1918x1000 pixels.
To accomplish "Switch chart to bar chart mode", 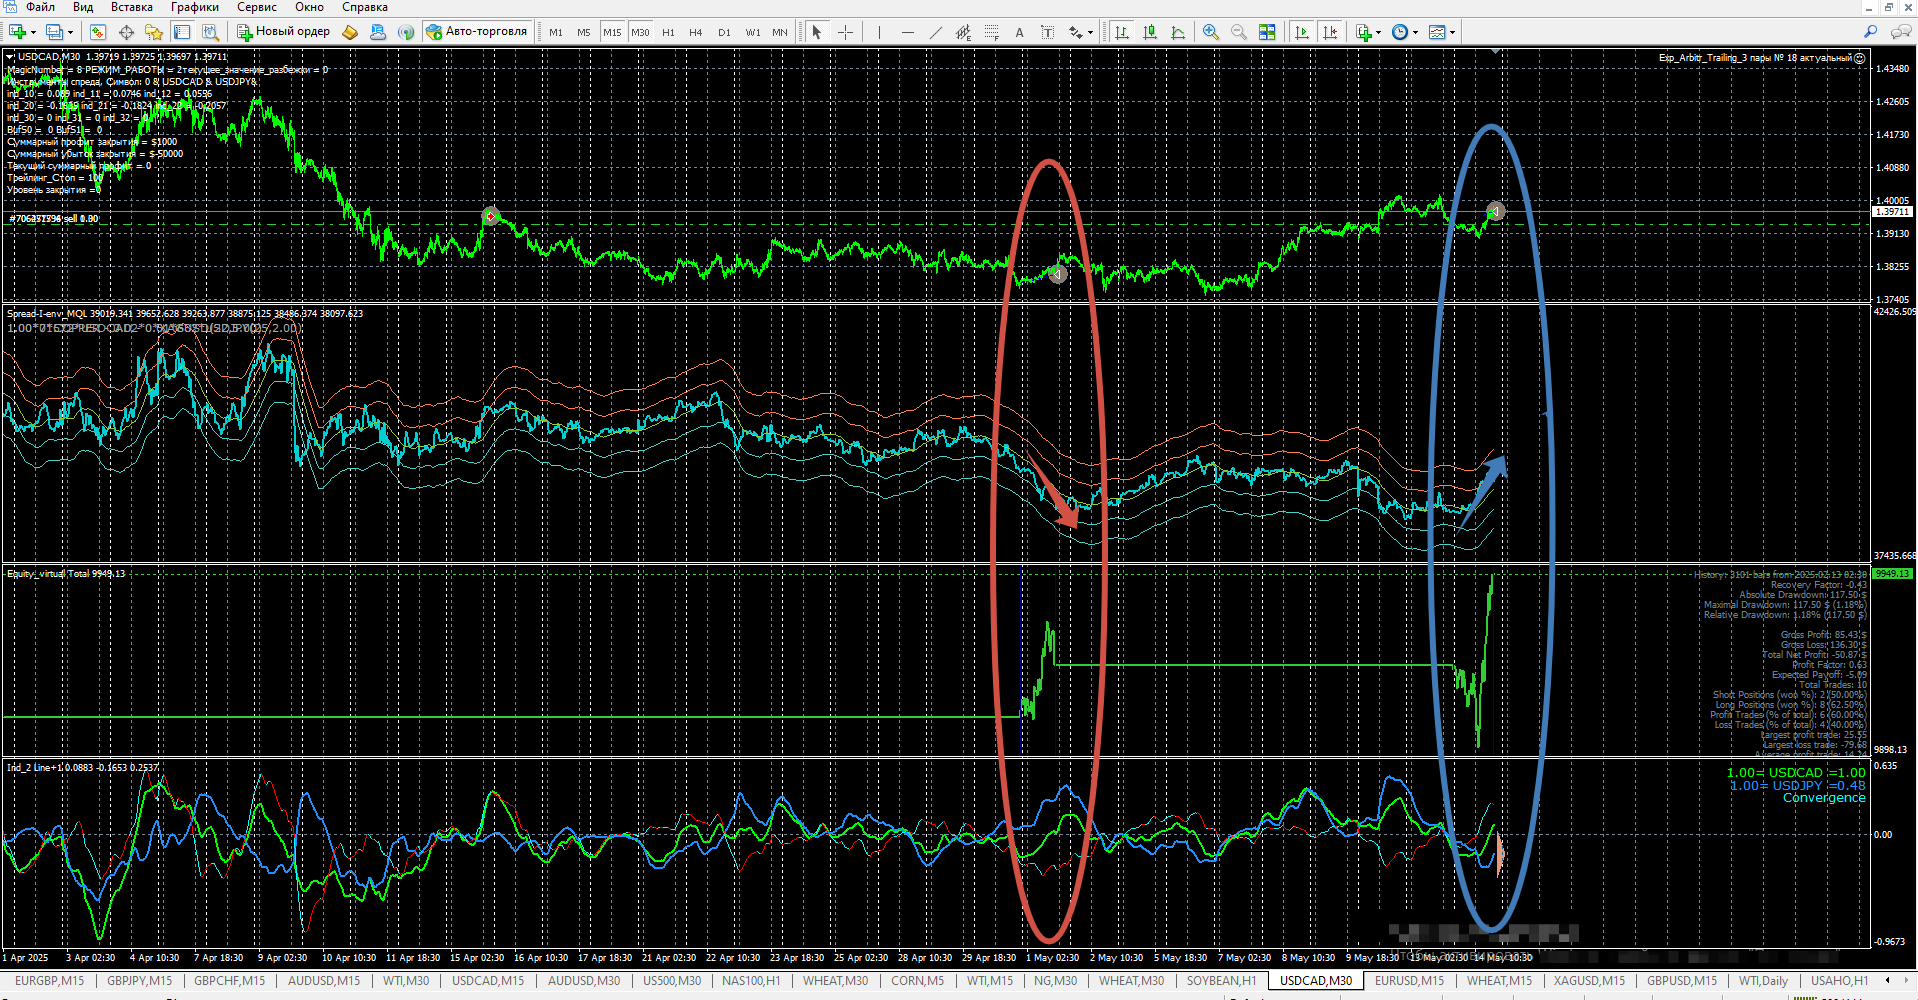I will click(1122, 32).
